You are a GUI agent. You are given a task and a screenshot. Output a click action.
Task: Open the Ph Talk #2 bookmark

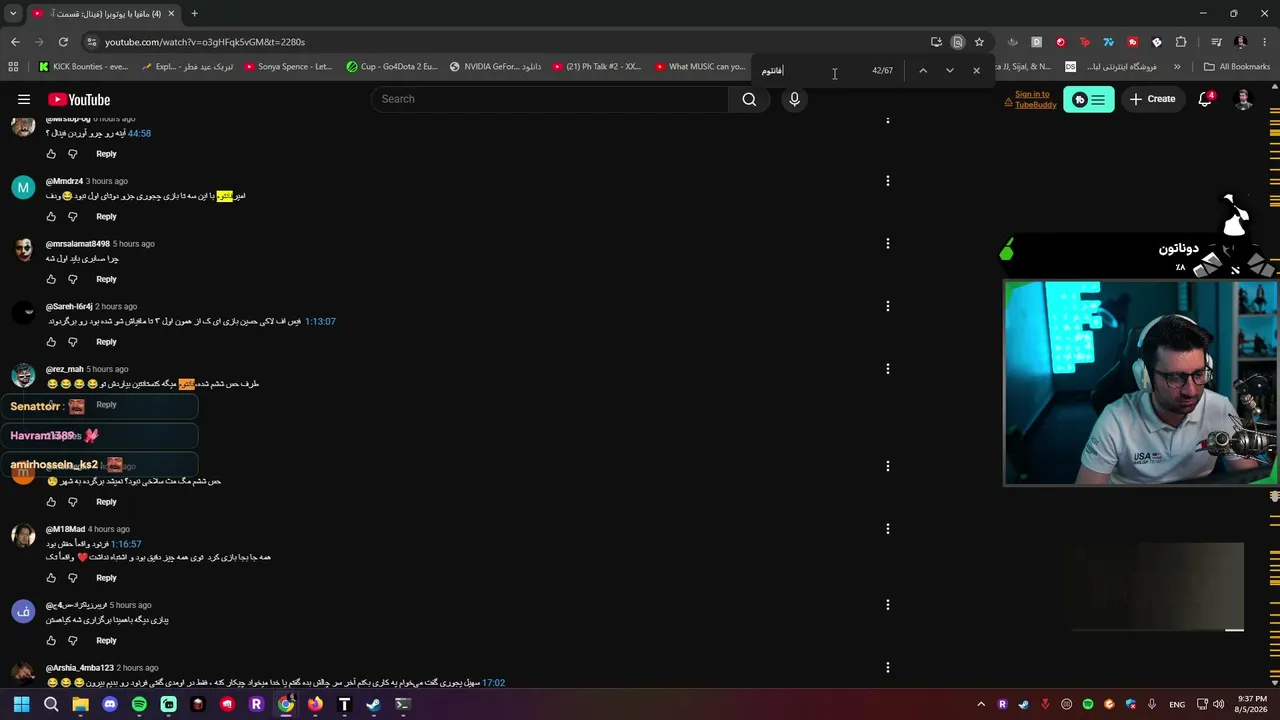pyautogui.click(x=597, y=67)
